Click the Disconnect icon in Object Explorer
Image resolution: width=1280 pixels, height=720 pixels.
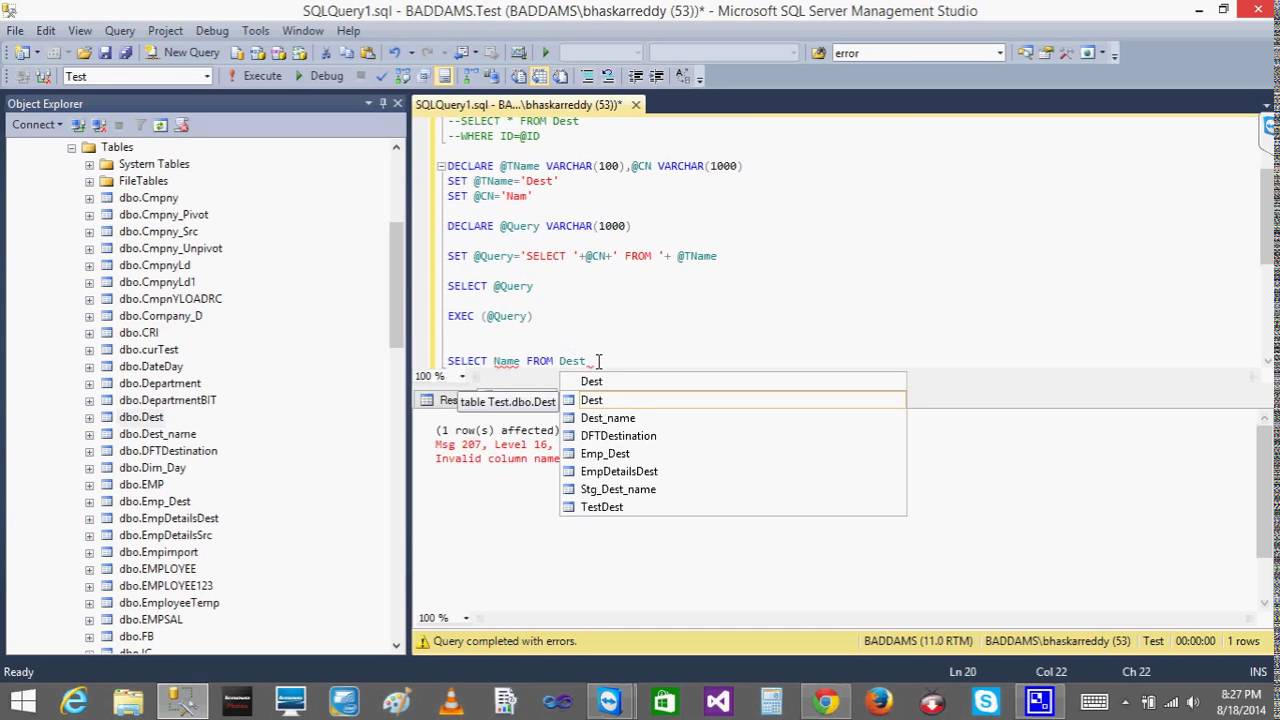[x=99, y=125]
